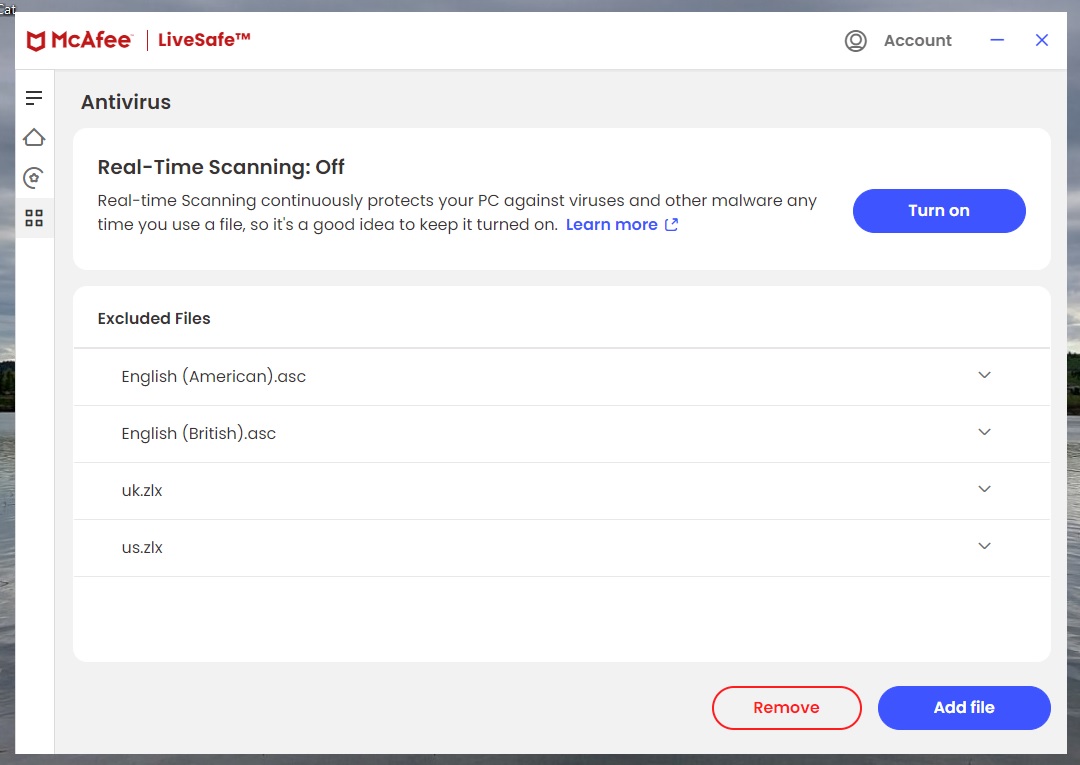
Task: Follow the Learn more link
Action: click(612, 224)
